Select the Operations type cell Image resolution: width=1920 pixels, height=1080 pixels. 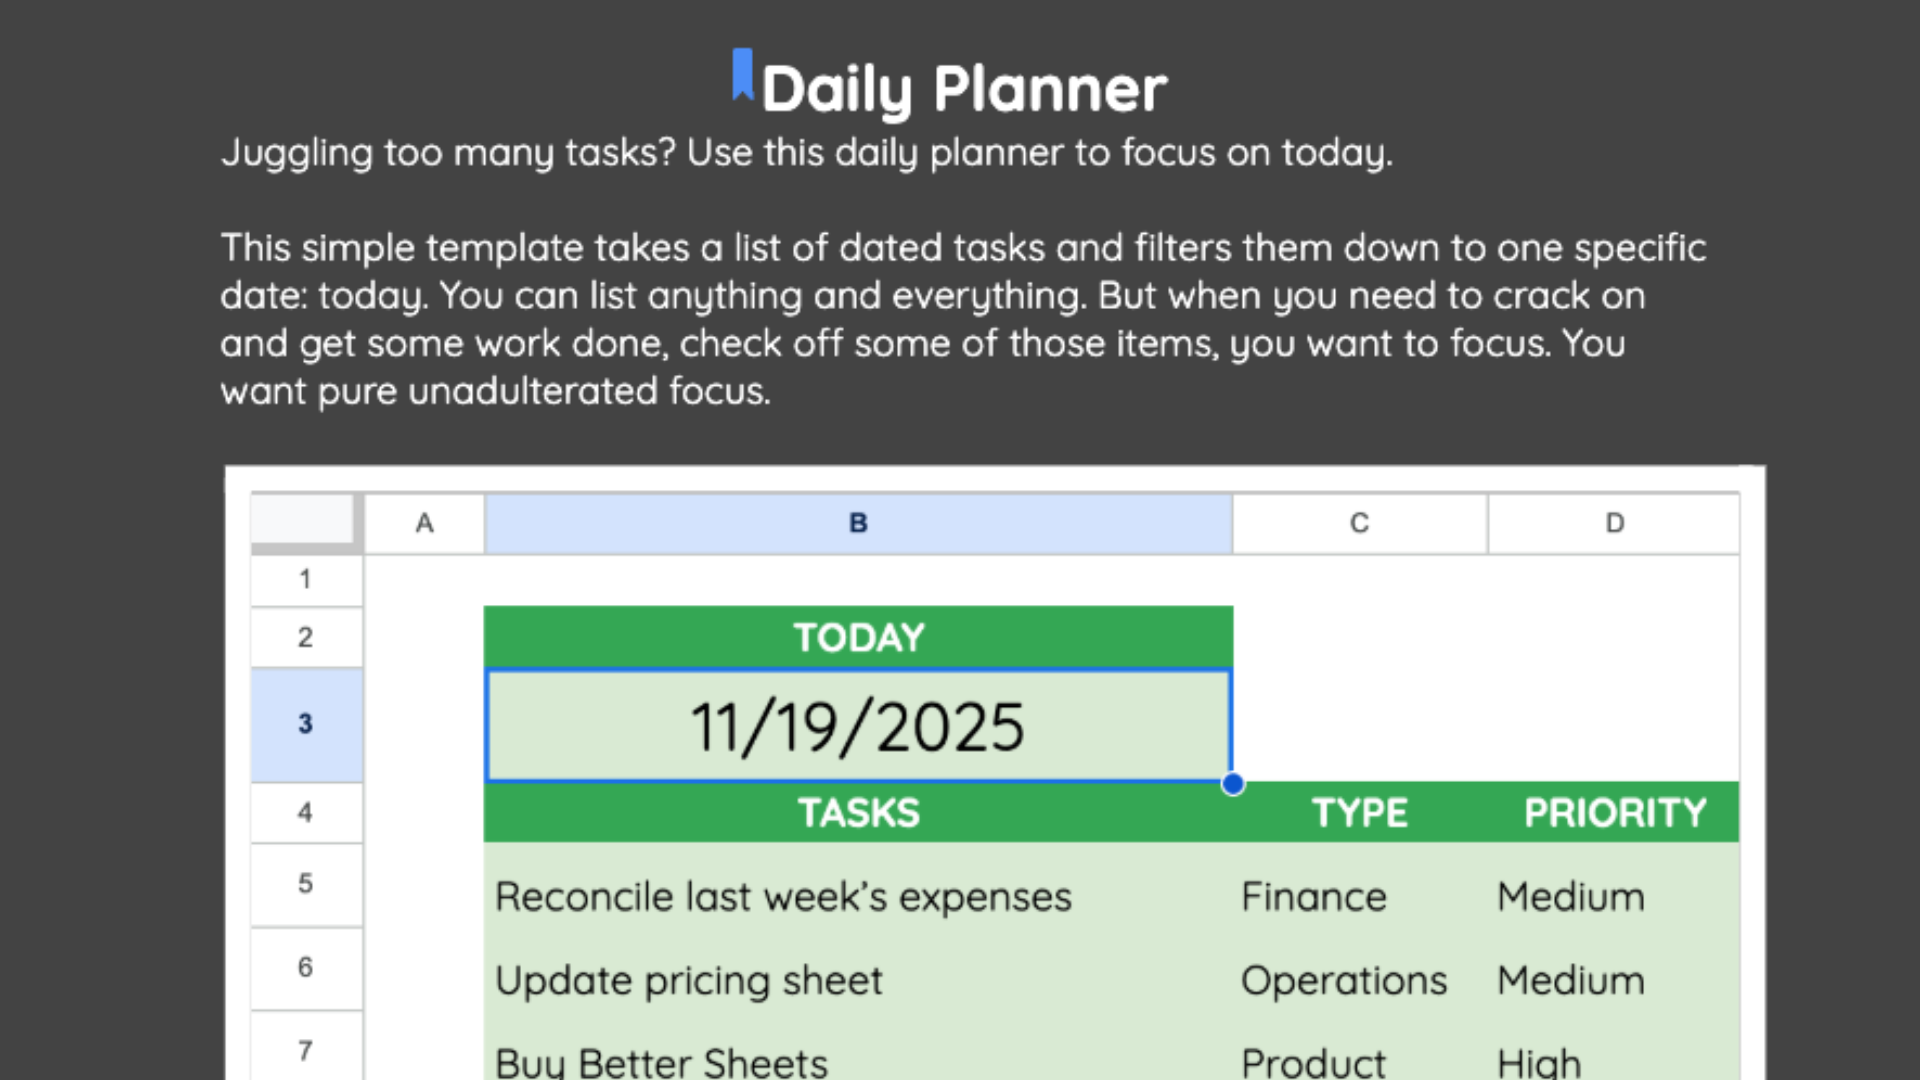(1344, 981)
